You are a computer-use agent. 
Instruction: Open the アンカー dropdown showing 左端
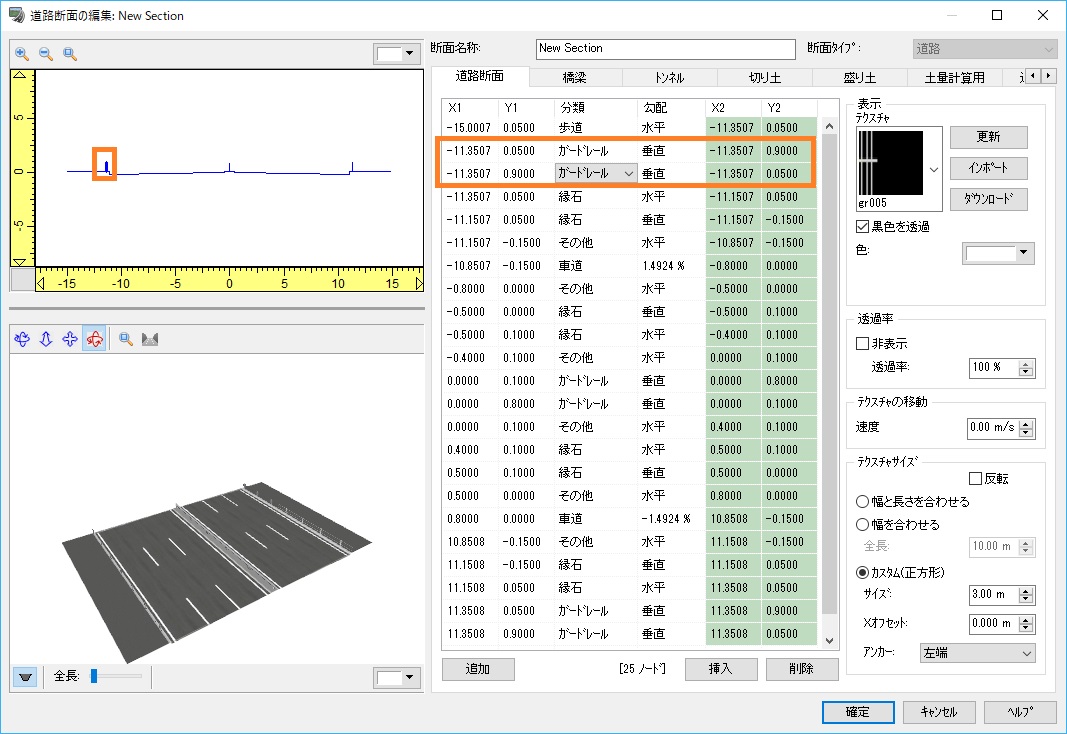click(978, 653)
